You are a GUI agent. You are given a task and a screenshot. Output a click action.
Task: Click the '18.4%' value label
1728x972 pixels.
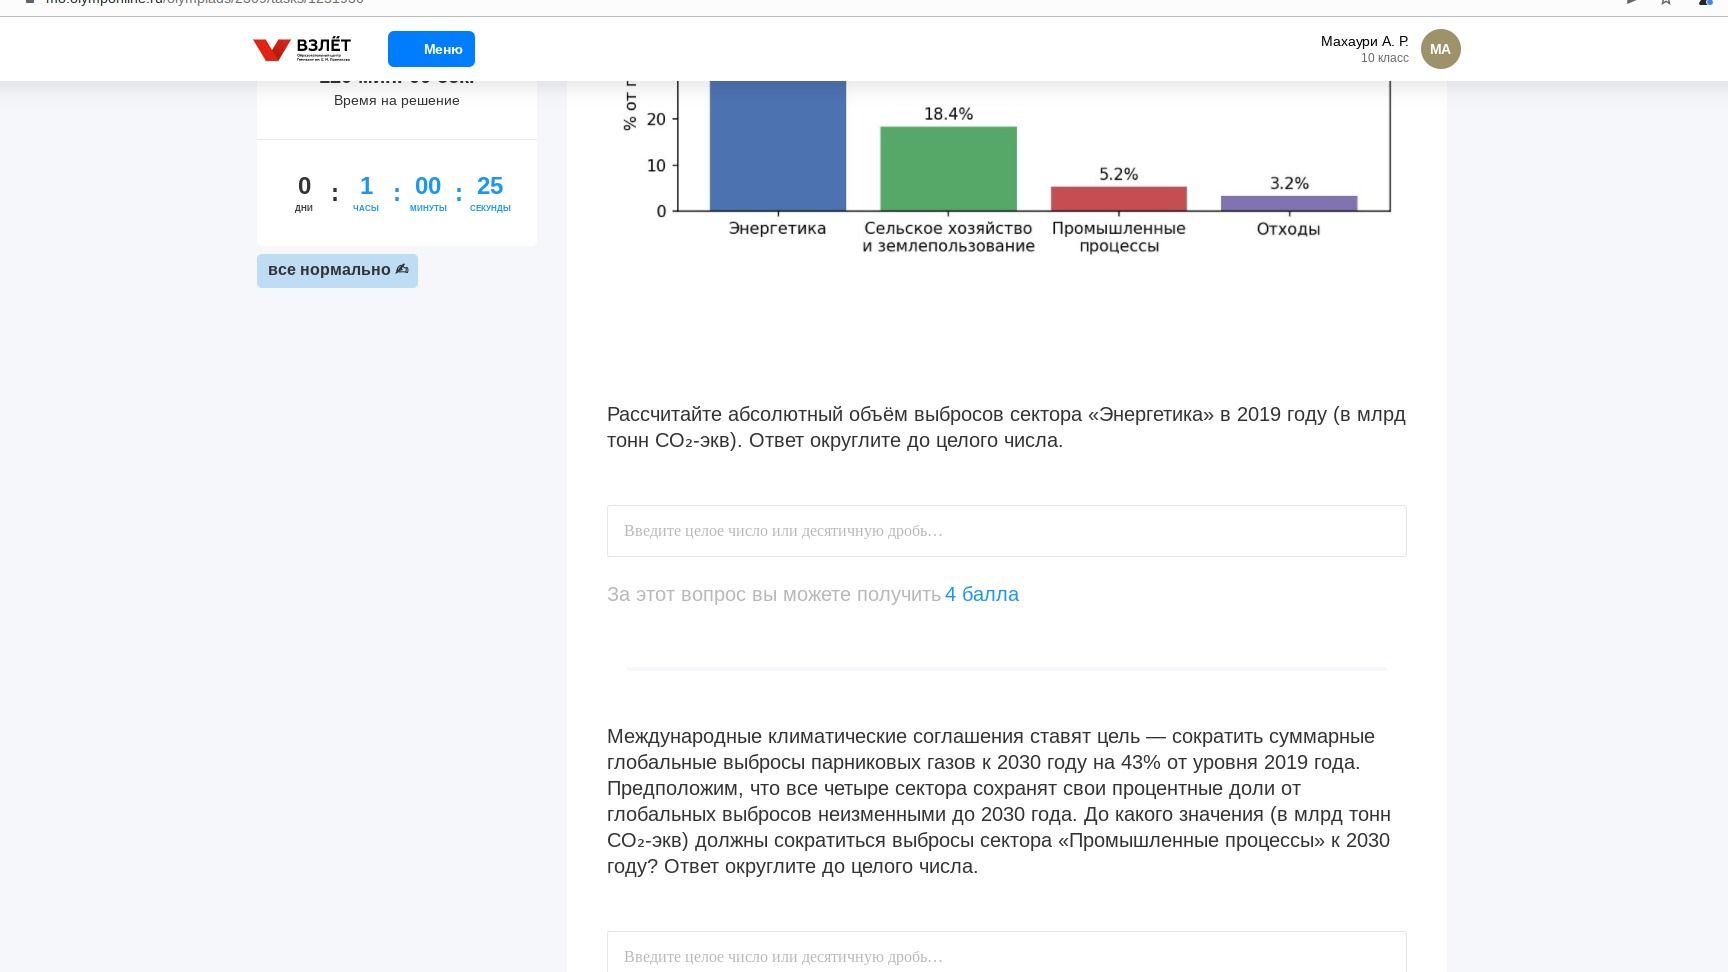(x=948, y=114)
